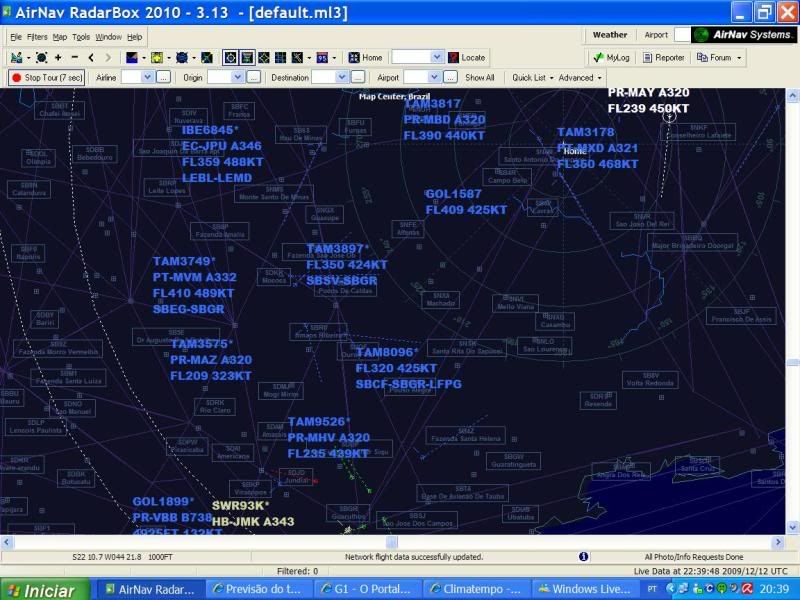Open dropdown arrow beside blue map layer icon
This screenshot has width=800, height=600.
[x=144, y=58]
